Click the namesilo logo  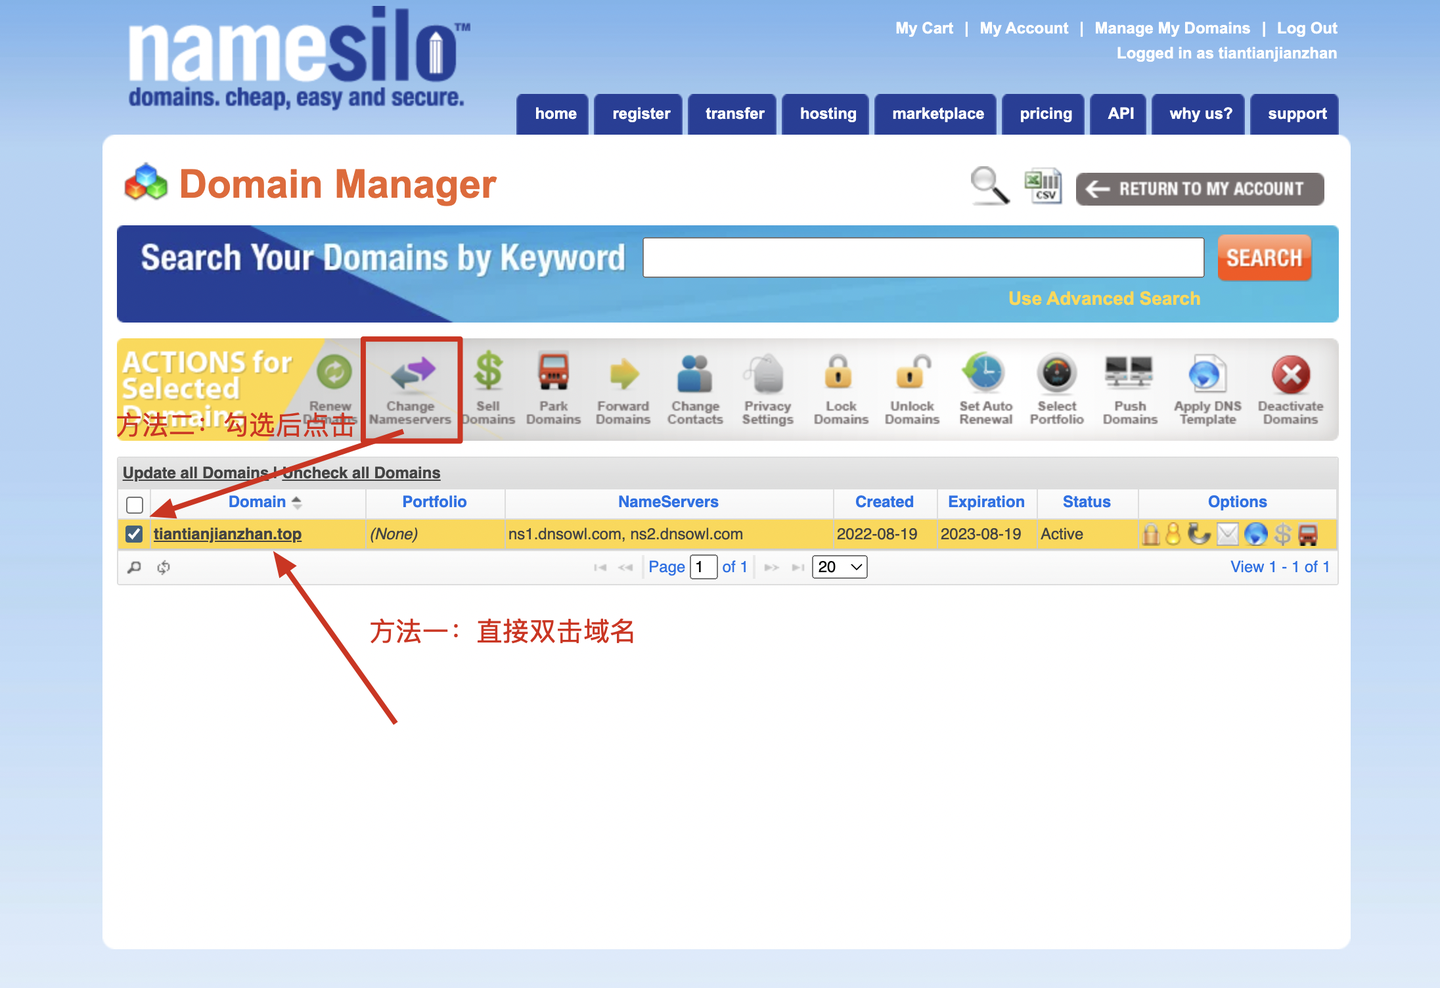point(297,58)
